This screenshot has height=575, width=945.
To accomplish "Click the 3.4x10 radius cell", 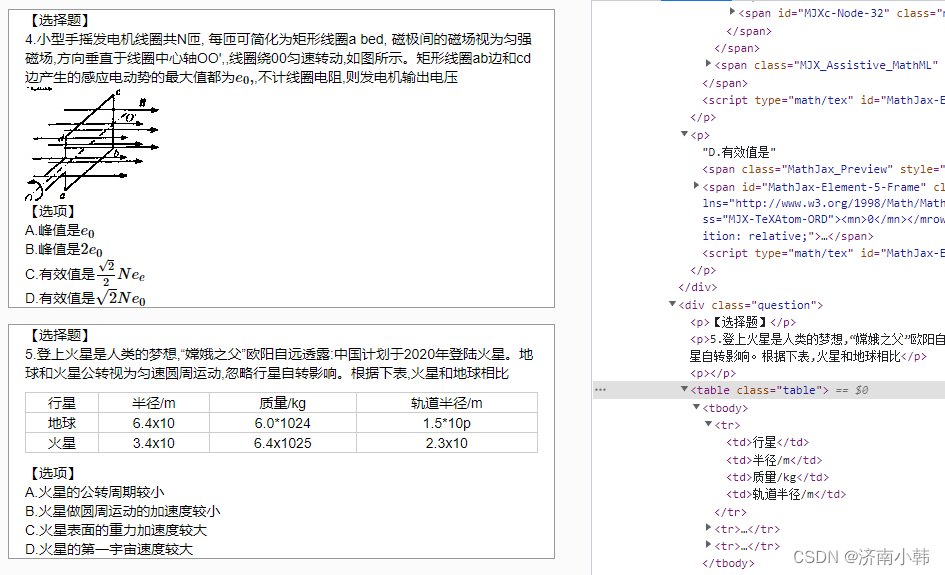I will pyautogui.click(x=154, y=443).
